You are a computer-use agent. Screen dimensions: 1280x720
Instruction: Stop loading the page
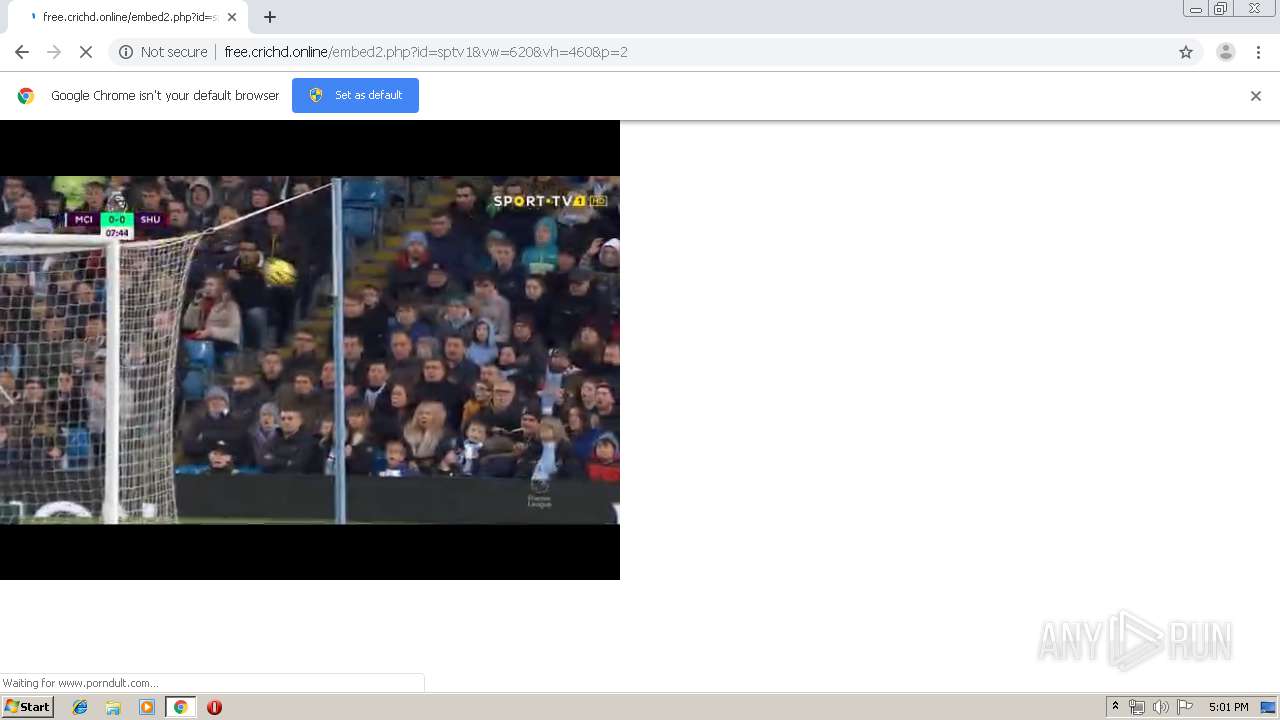86,52
